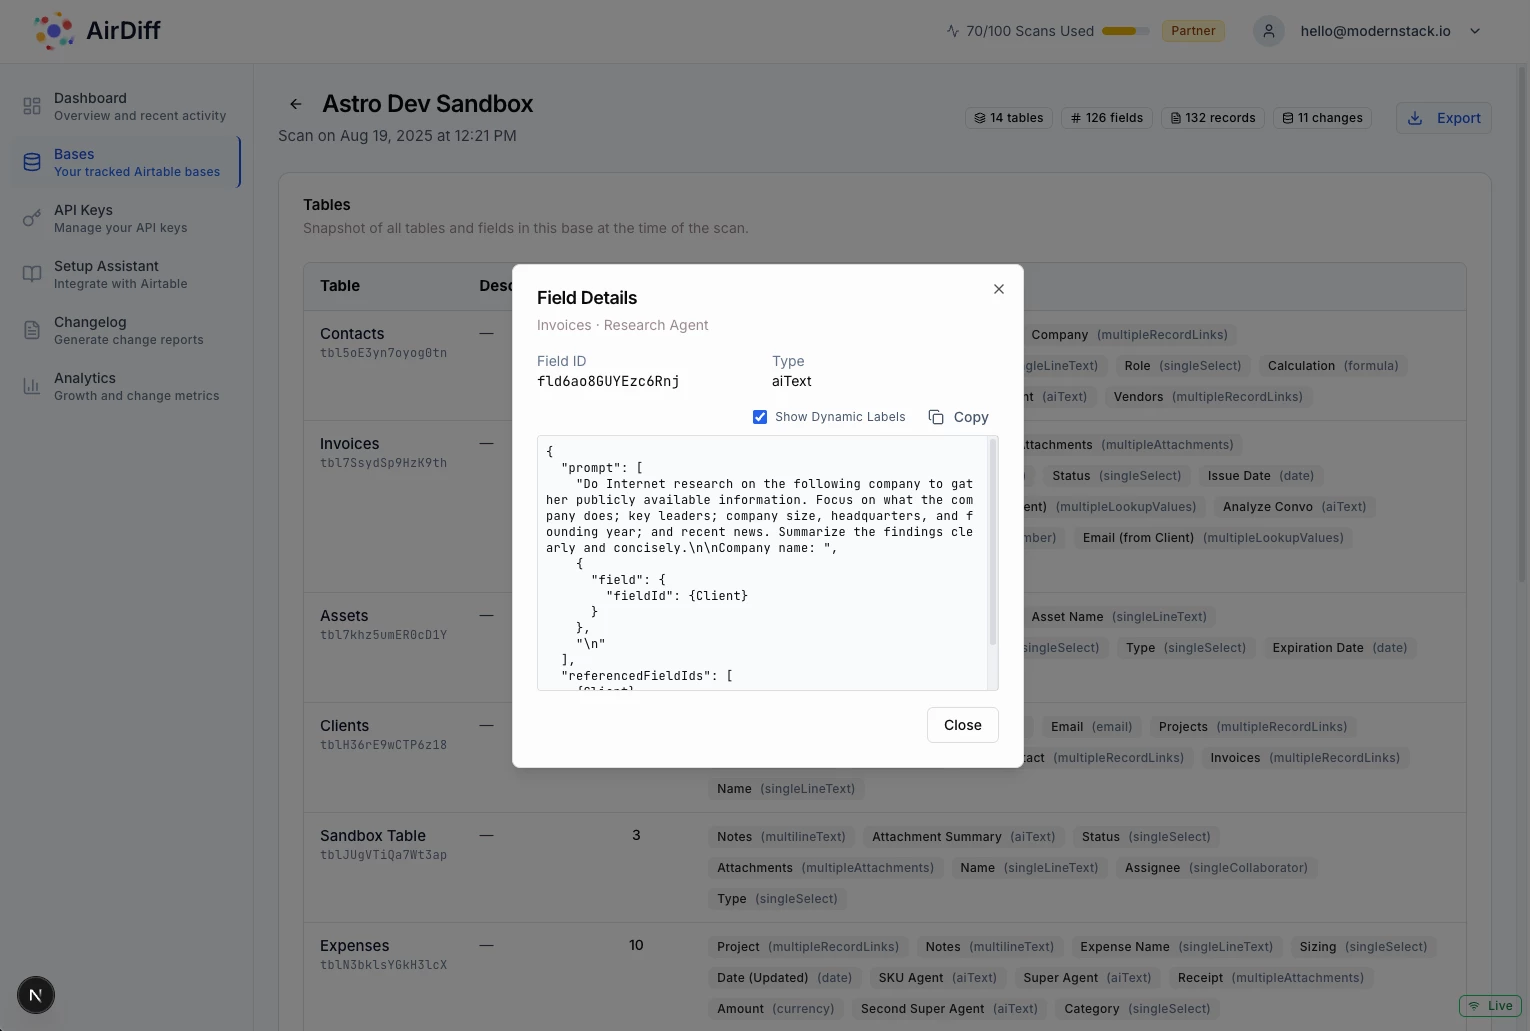
Task: Click the 14 tables badge
Action: [1009, 118]
